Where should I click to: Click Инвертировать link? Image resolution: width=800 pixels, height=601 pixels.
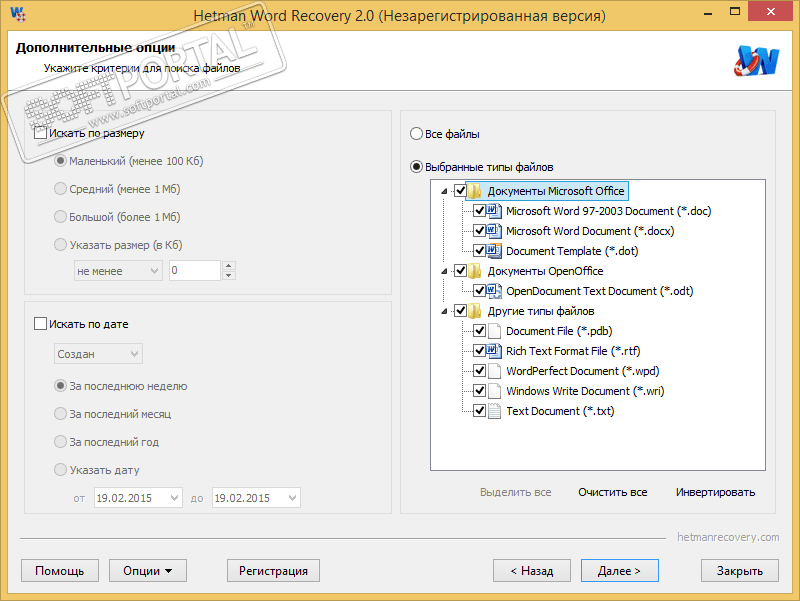coord(715,492)
